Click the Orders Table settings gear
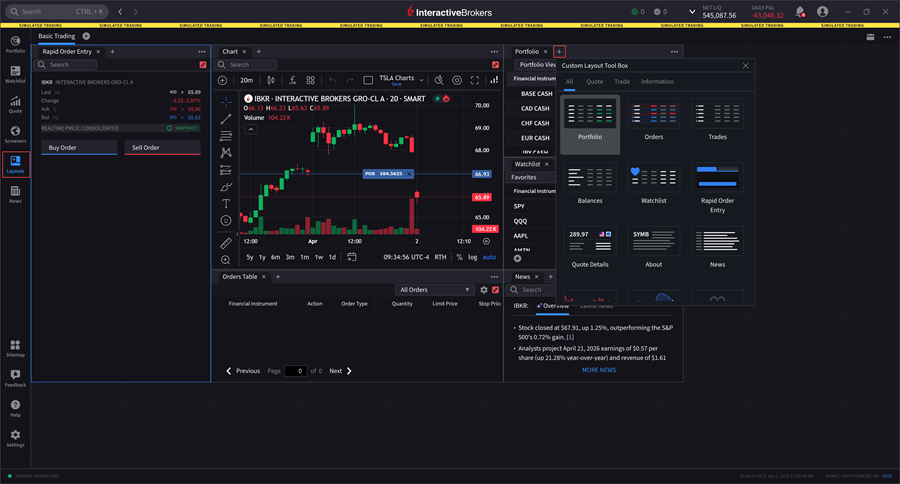This screenshot has height=484, width=900. pos(484,290)
